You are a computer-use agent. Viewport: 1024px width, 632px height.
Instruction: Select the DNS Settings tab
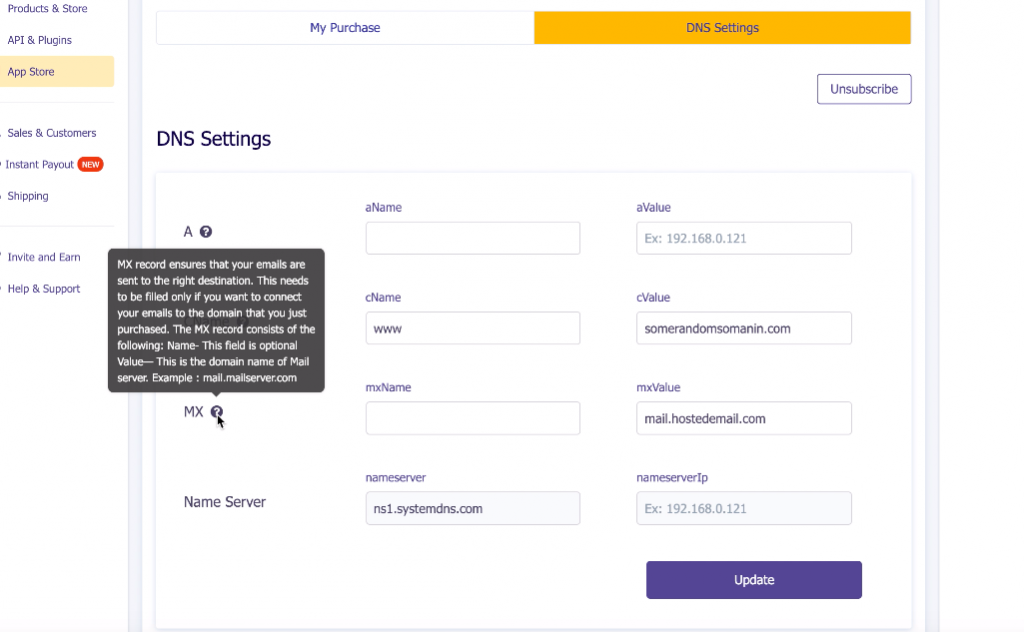tap(722, 28)
